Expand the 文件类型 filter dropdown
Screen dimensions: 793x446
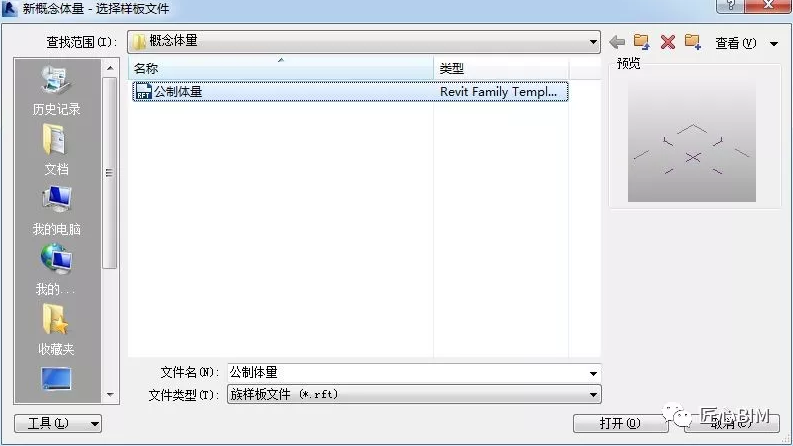tap(593, 394)
